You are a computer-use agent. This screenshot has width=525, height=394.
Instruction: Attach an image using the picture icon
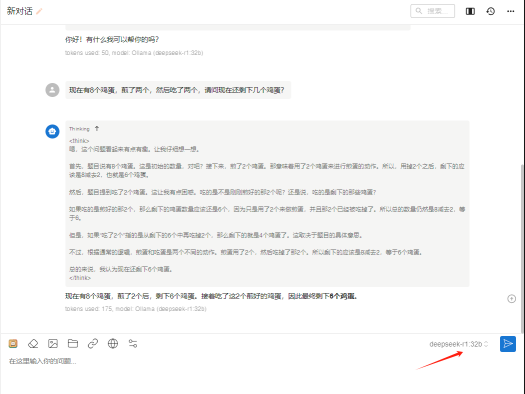click(53, 343)
